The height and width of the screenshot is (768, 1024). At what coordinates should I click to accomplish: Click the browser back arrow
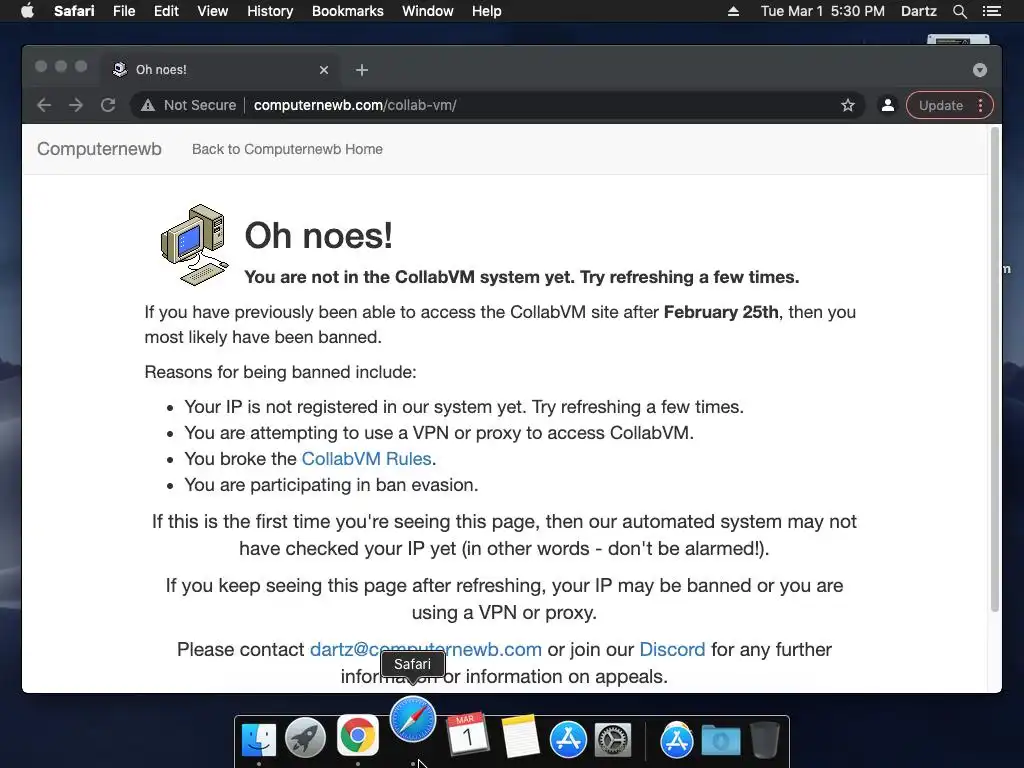(x=44, y=105)
